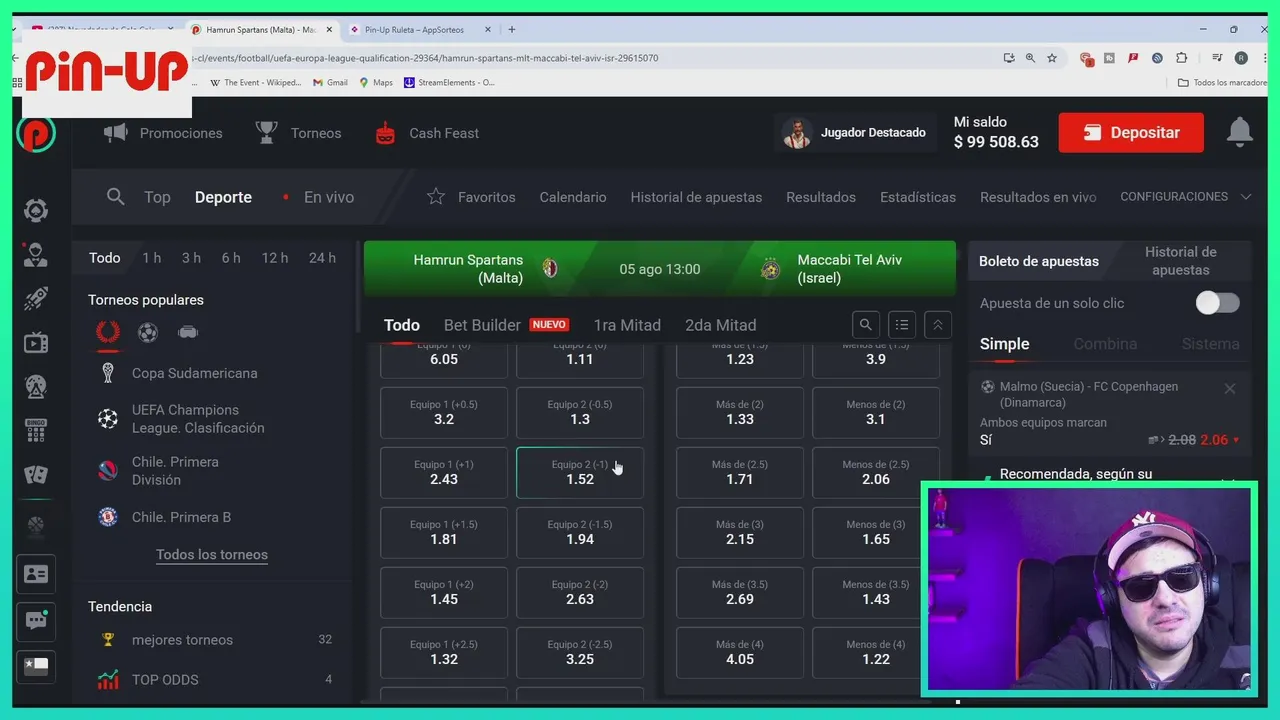Remove Malmo - FC Copenhagen bet with X
Viewport: 1280px width, 720px height.
coord(1230,388)
